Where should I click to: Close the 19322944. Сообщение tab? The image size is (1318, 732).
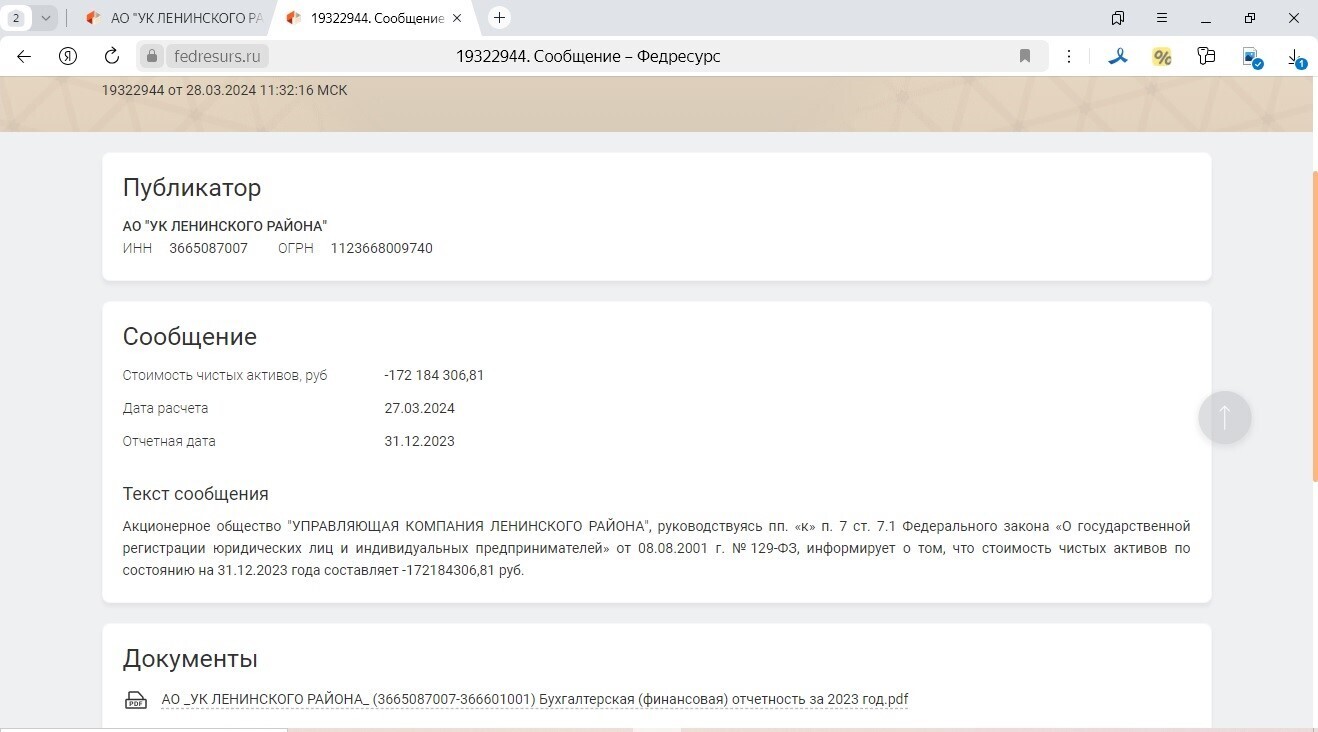457,18
